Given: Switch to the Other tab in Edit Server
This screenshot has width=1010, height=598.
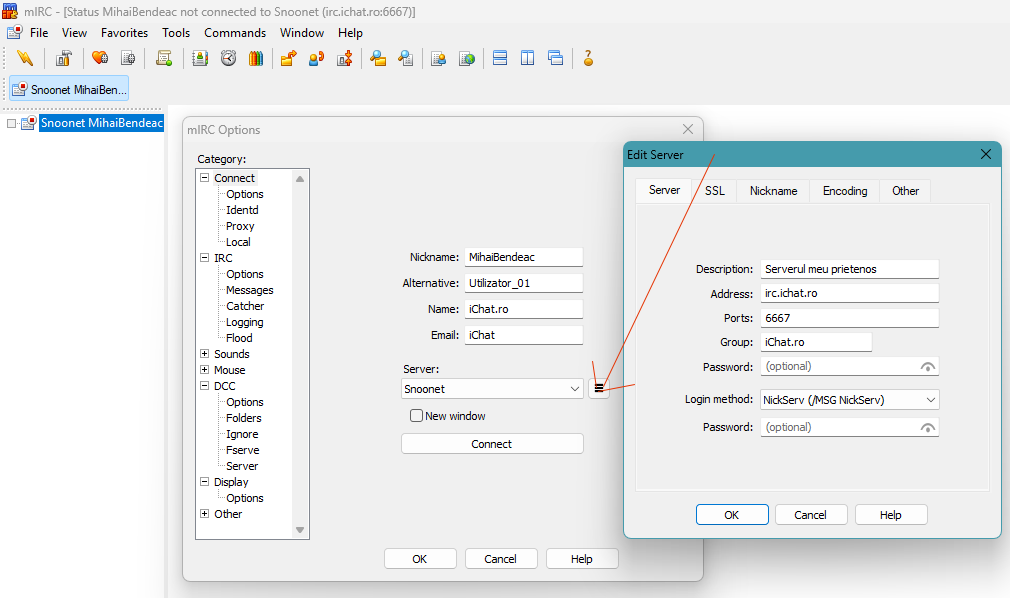Looking at the screenshot, I should 905,191.
